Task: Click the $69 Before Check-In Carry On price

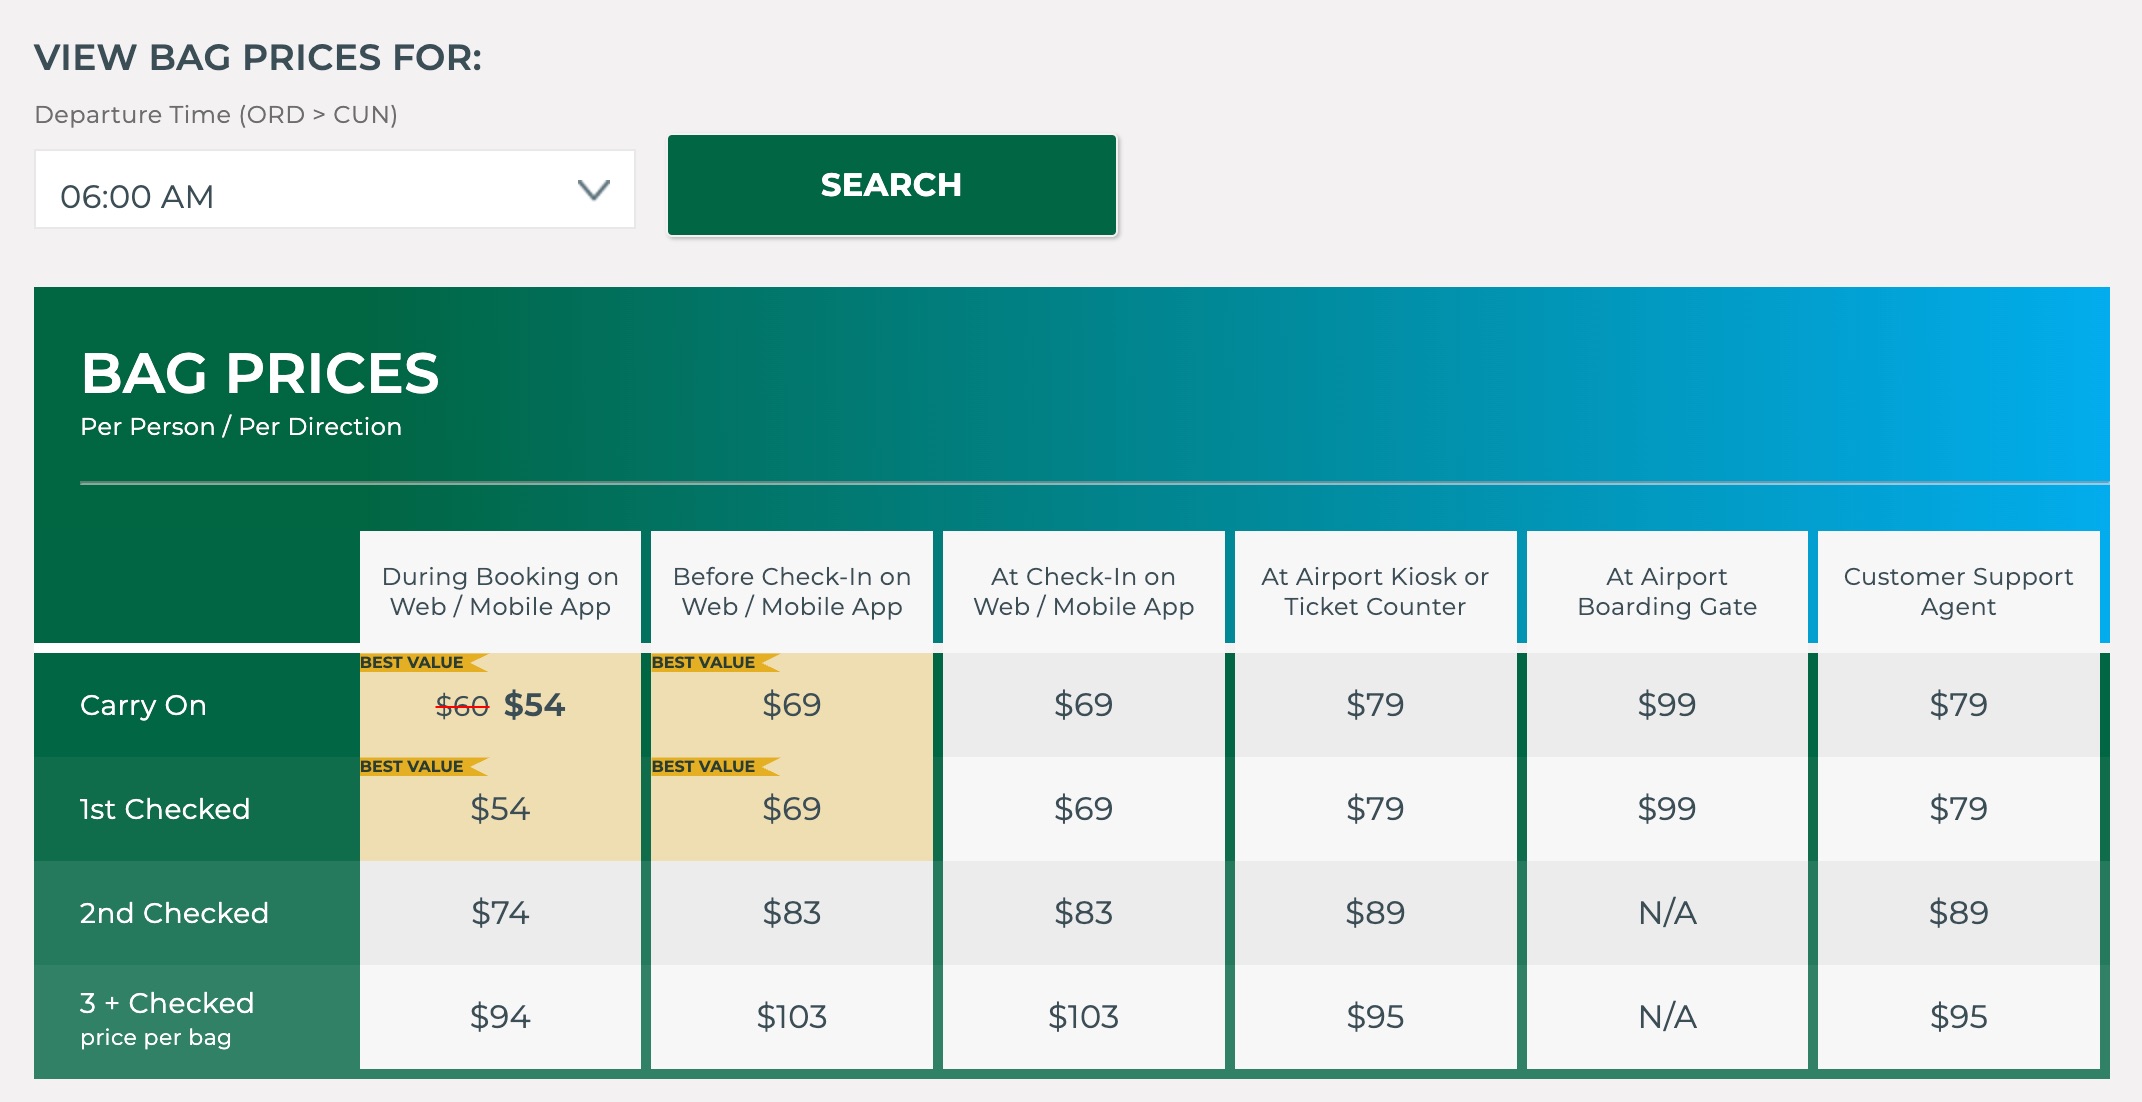Action: (790, 705)
